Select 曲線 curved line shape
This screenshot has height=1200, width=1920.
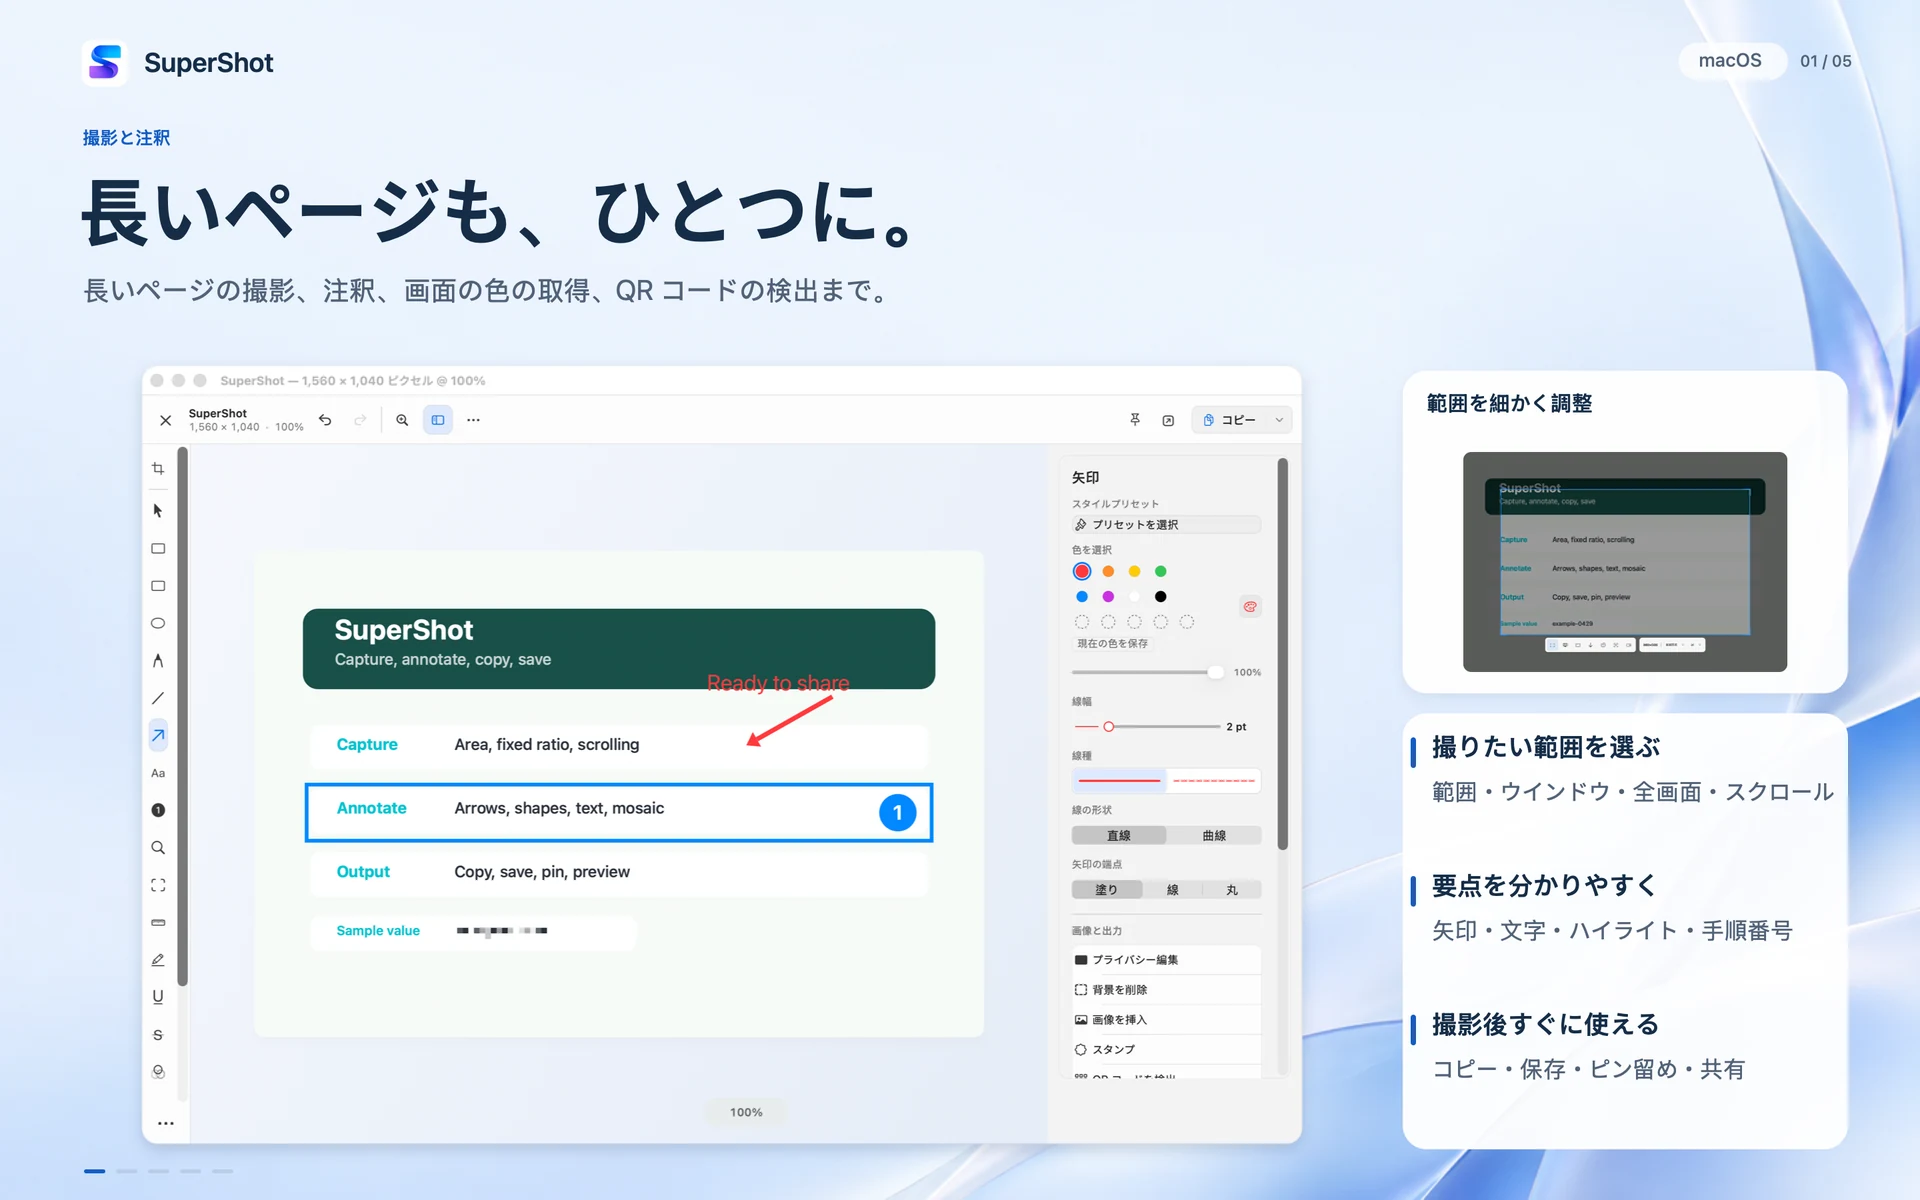click(x=1214, y=835)
